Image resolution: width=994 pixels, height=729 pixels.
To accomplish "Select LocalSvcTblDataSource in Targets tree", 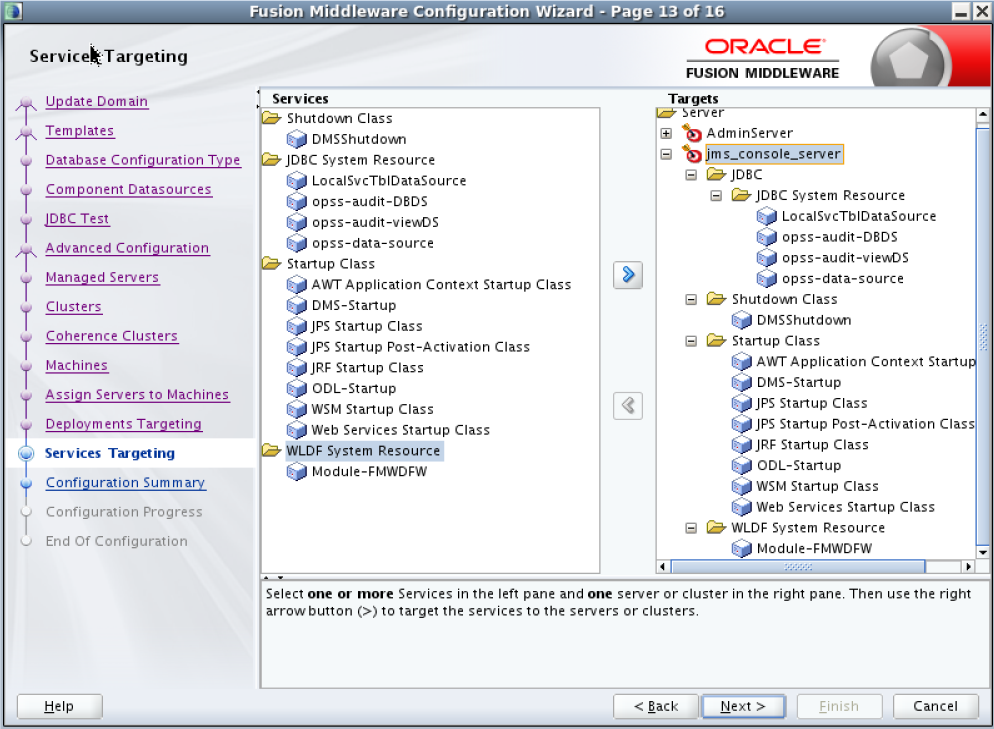I will click(859, 216).
